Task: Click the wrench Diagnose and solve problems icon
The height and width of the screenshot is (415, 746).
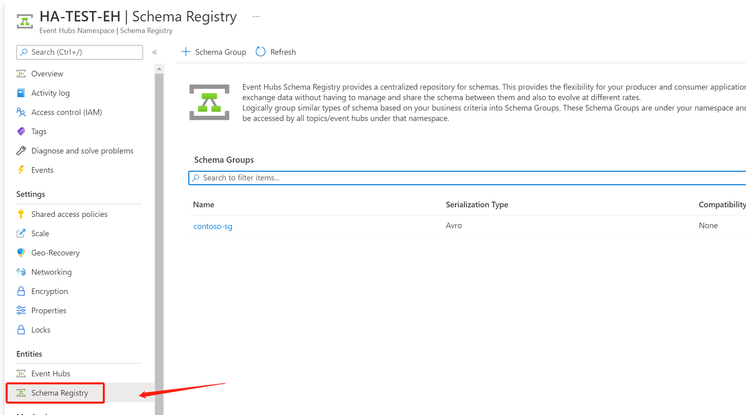Action: 21,151
